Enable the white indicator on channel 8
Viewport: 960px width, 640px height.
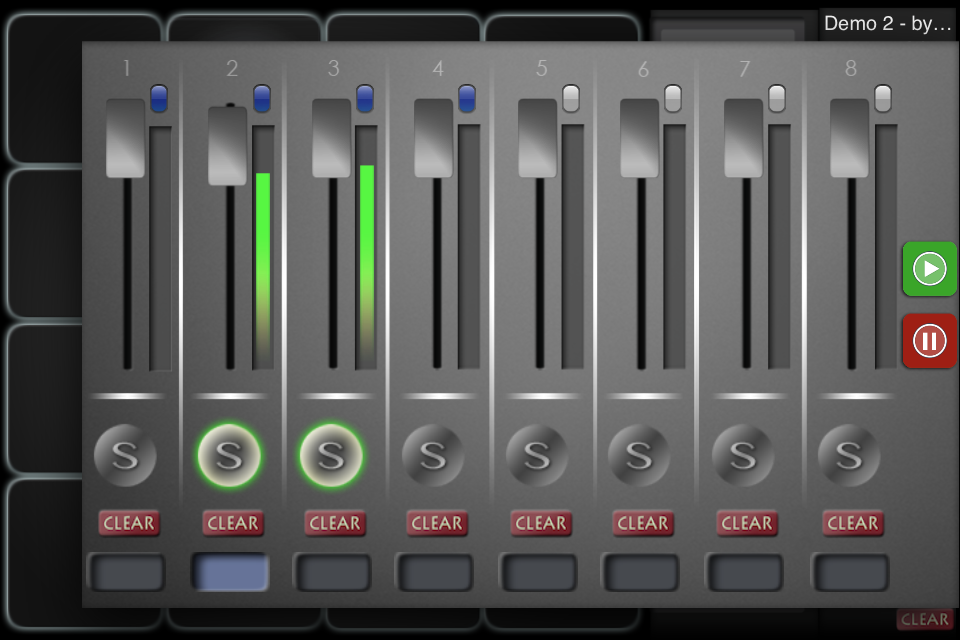pos(883,98)
